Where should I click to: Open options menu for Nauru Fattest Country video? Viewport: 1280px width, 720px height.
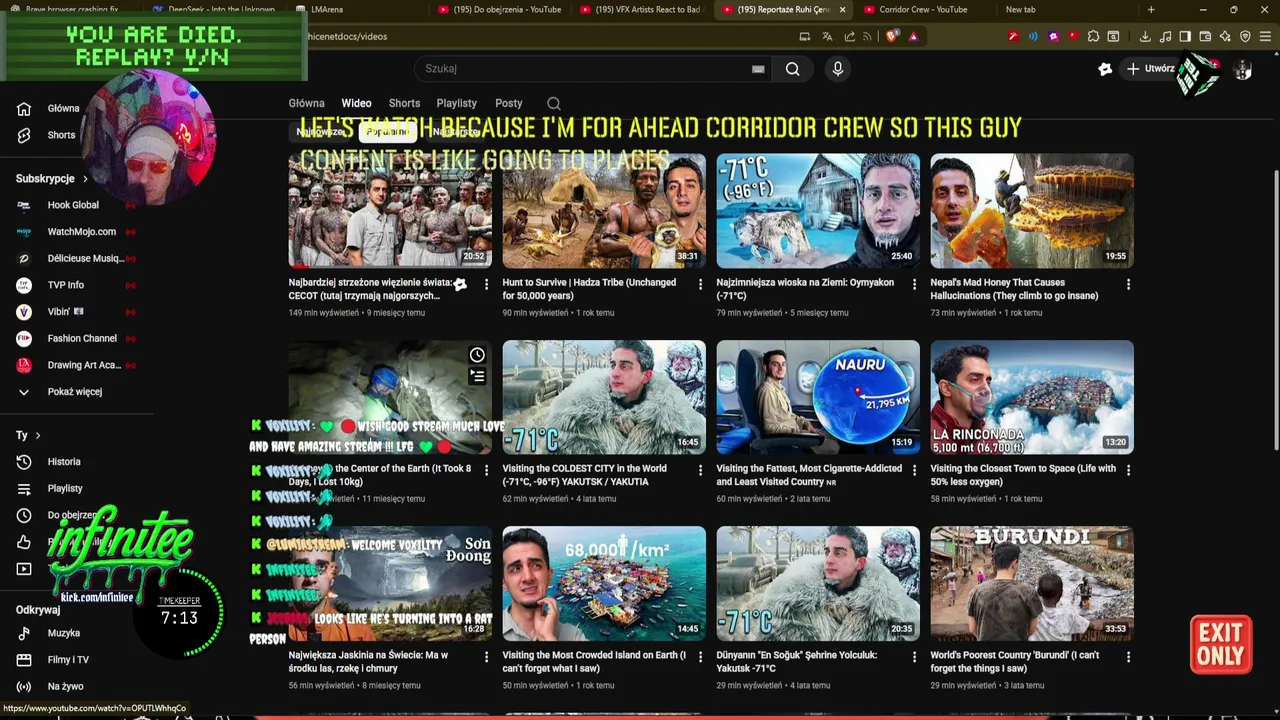pyautogui.click(x=914, y=470)
